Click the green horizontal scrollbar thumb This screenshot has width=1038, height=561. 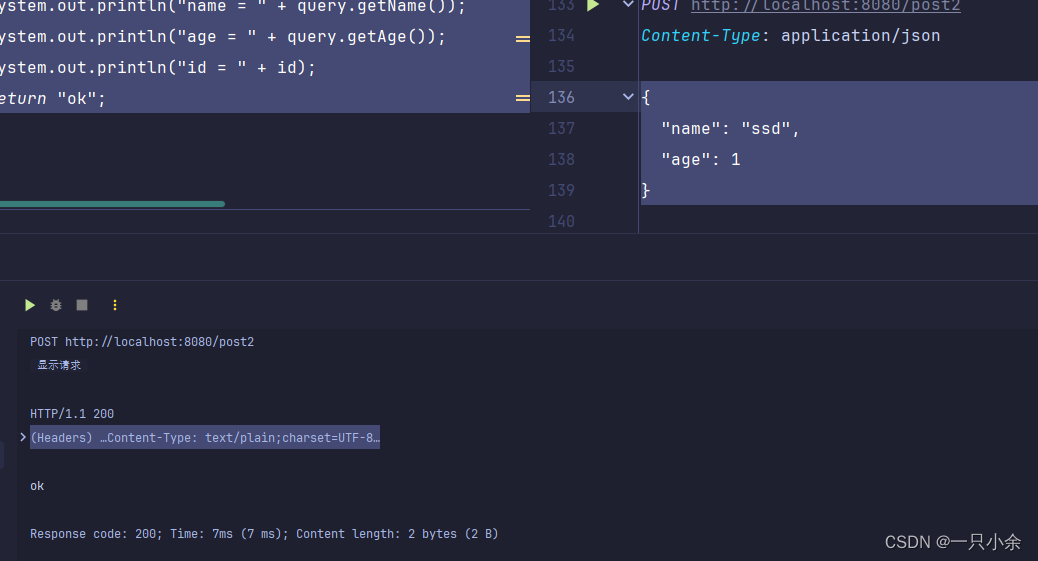112,204
